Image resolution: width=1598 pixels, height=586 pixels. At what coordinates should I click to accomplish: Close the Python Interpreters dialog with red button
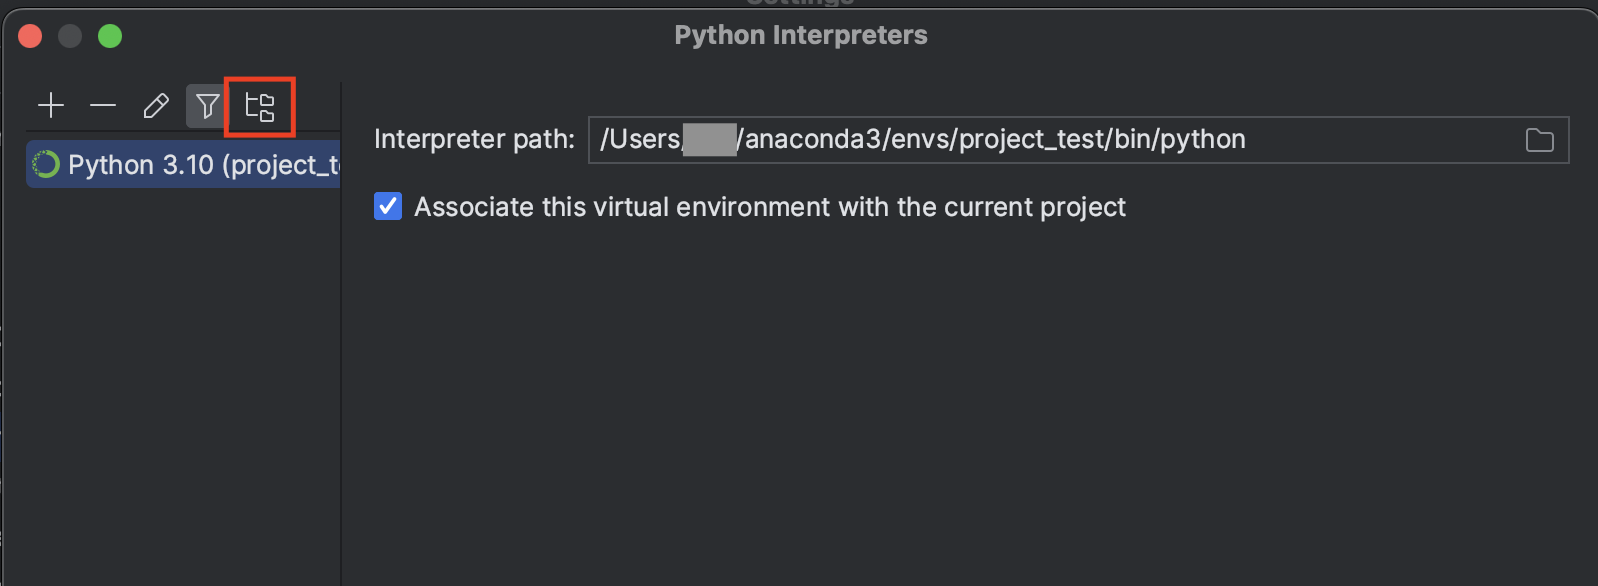click(x=30, y=36)
